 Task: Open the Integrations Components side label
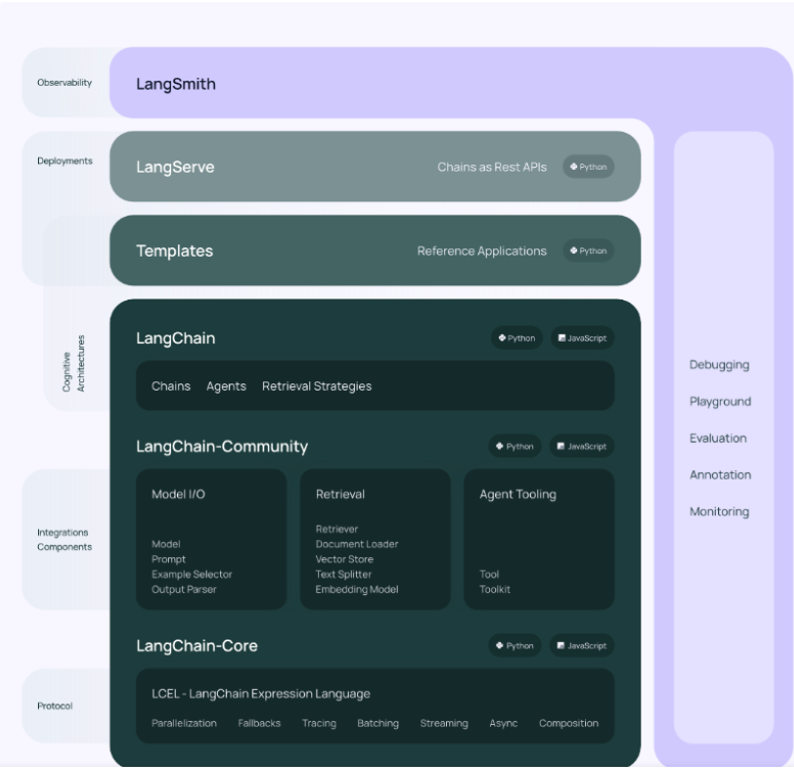click(x=65, y=540)
